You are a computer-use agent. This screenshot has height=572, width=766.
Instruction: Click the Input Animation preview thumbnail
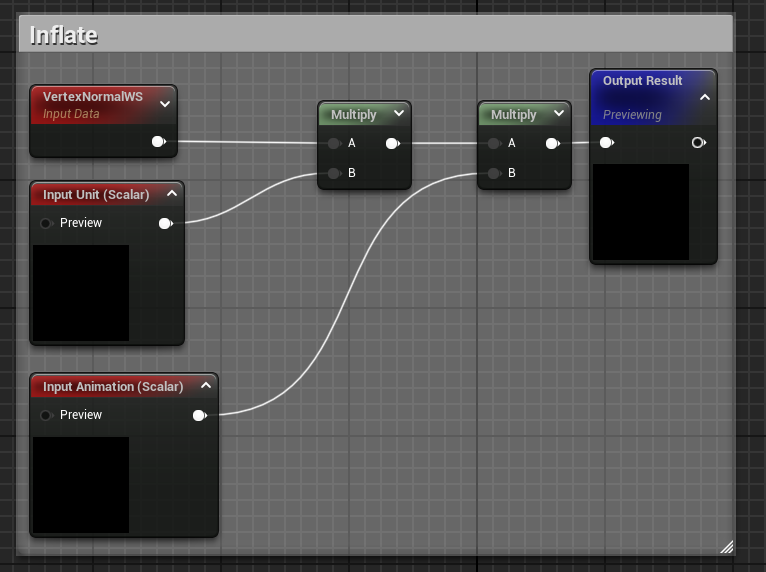[81, 485]
